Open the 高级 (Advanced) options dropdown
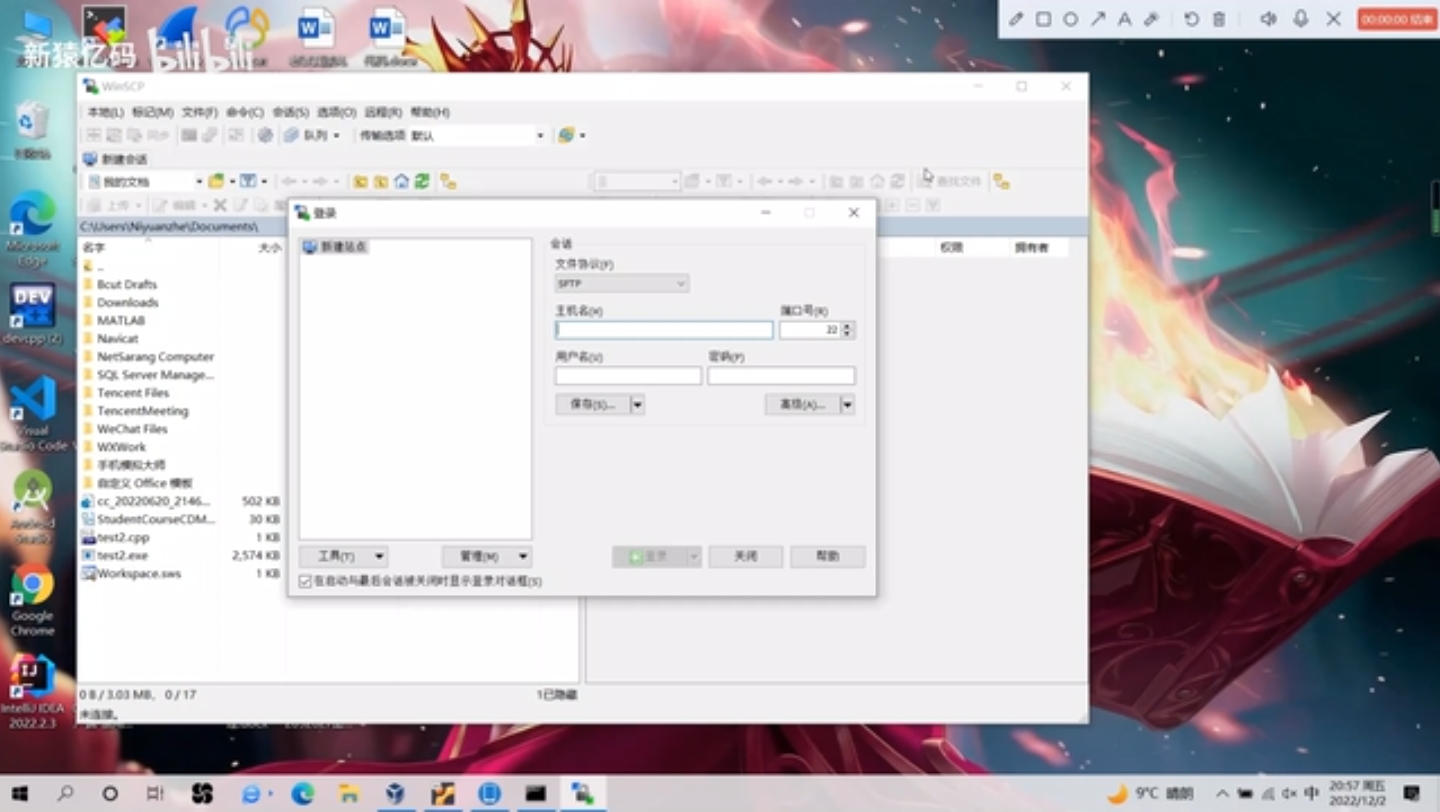 (x=847, y=405)
